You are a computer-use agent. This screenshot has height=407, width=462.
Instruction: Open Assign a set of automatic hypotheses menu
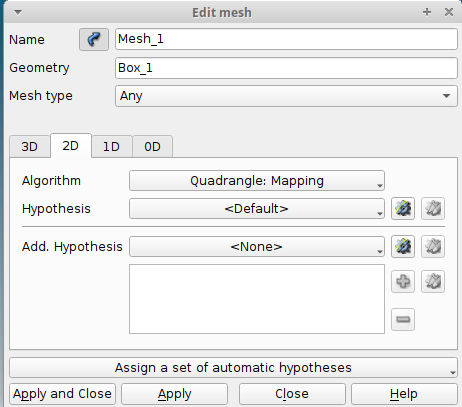click(x=233, y=368)
